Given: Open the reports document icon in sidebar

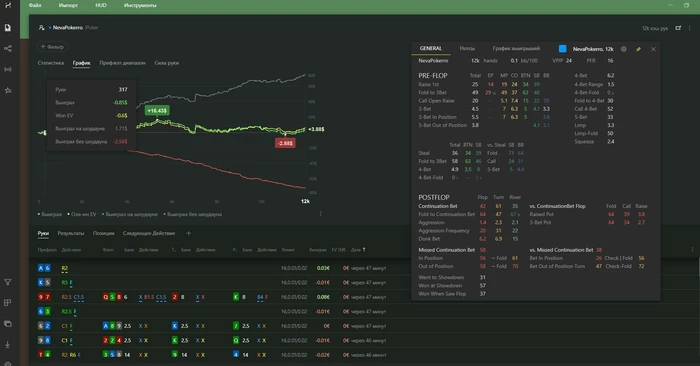Looking at the screenshot, I should 8,28.
